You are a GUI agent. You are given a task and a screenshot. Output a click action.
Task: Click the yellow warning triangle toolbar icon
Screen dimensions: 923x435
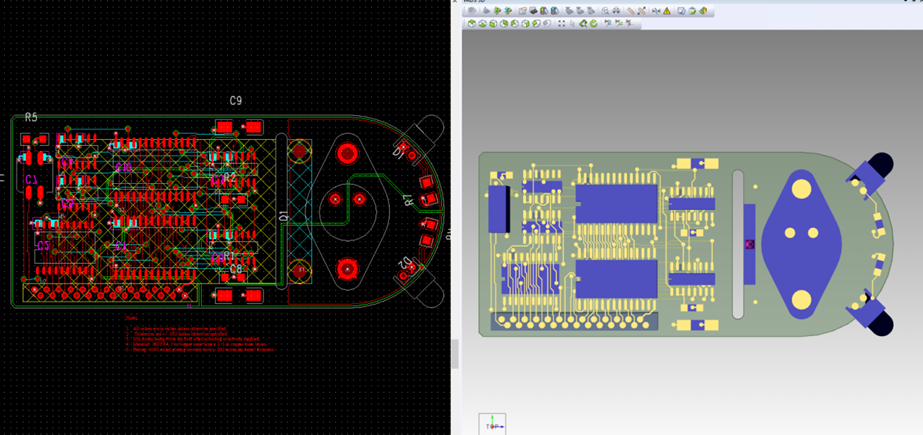click(667, 11)
